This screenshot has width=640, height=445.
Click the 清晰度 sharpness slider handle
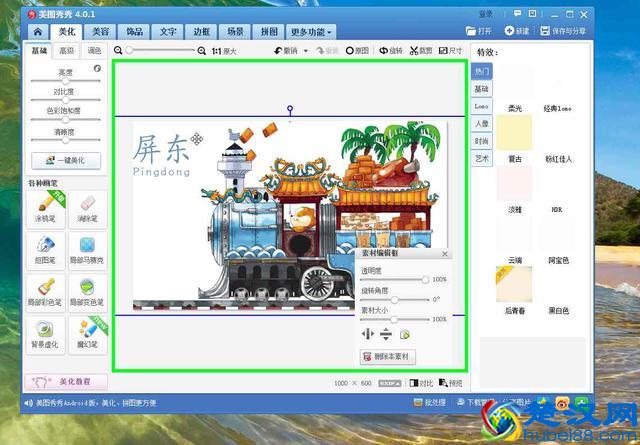coord(65,140)
